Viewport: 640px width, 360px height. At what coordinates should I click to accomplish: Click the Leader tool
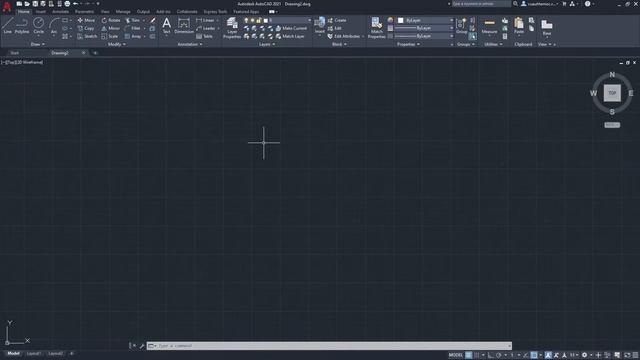[205, 28]
